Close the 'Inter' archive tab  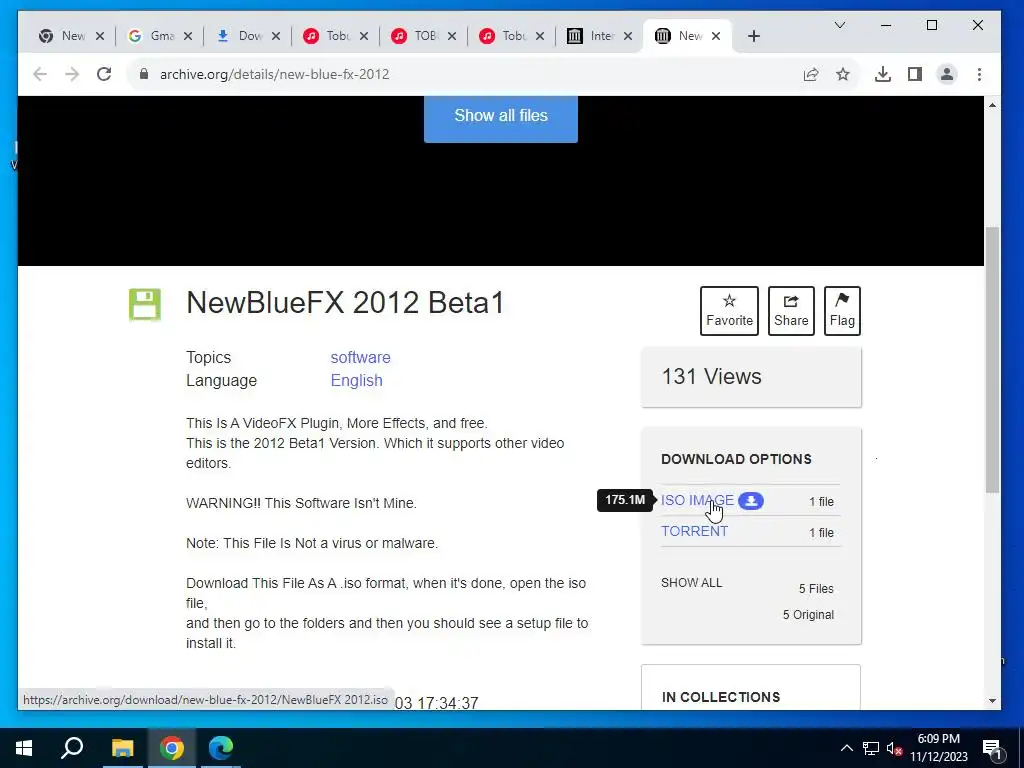coord(628,36)
